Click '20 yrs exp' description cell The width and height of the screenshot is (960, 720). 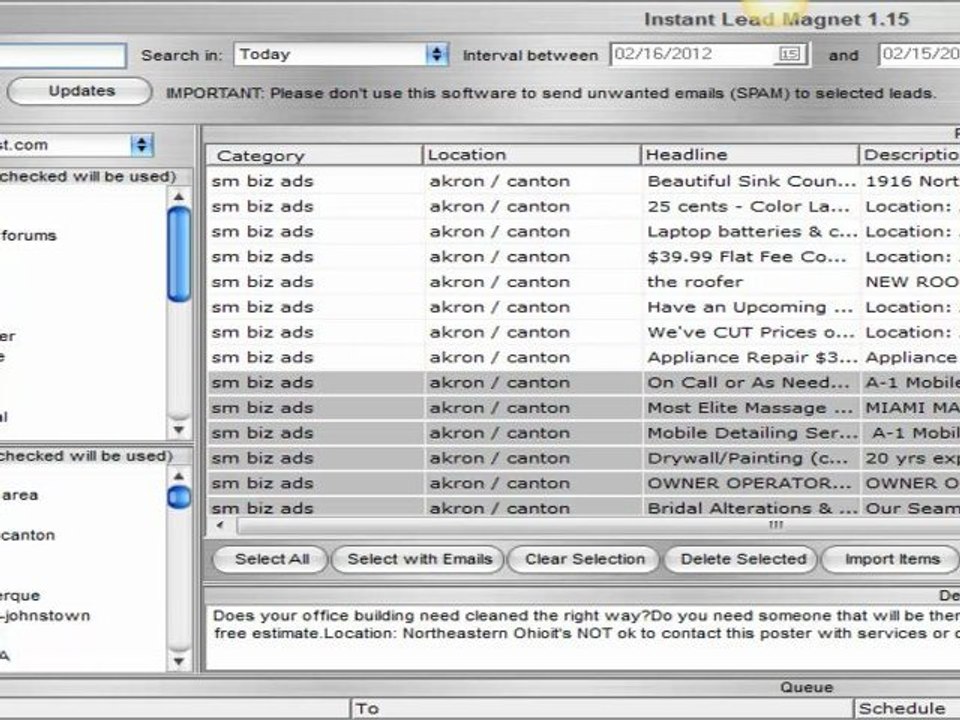tap(911, 458)
